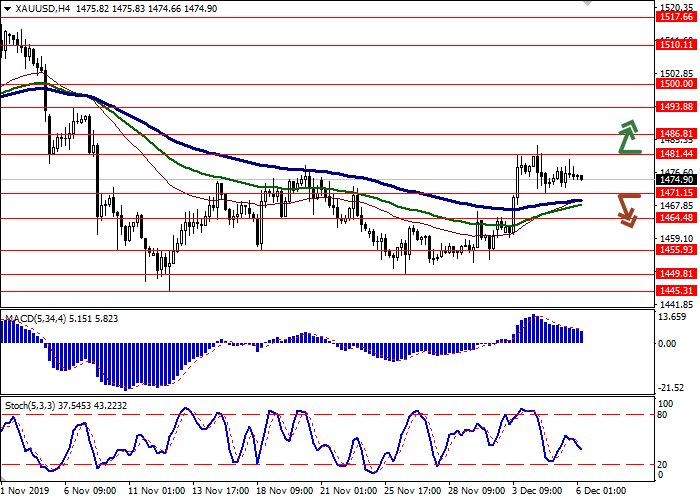Viewport: 700px width, 500px height.
Task: Click the red downward arrow icon
Action: point(629,209)
